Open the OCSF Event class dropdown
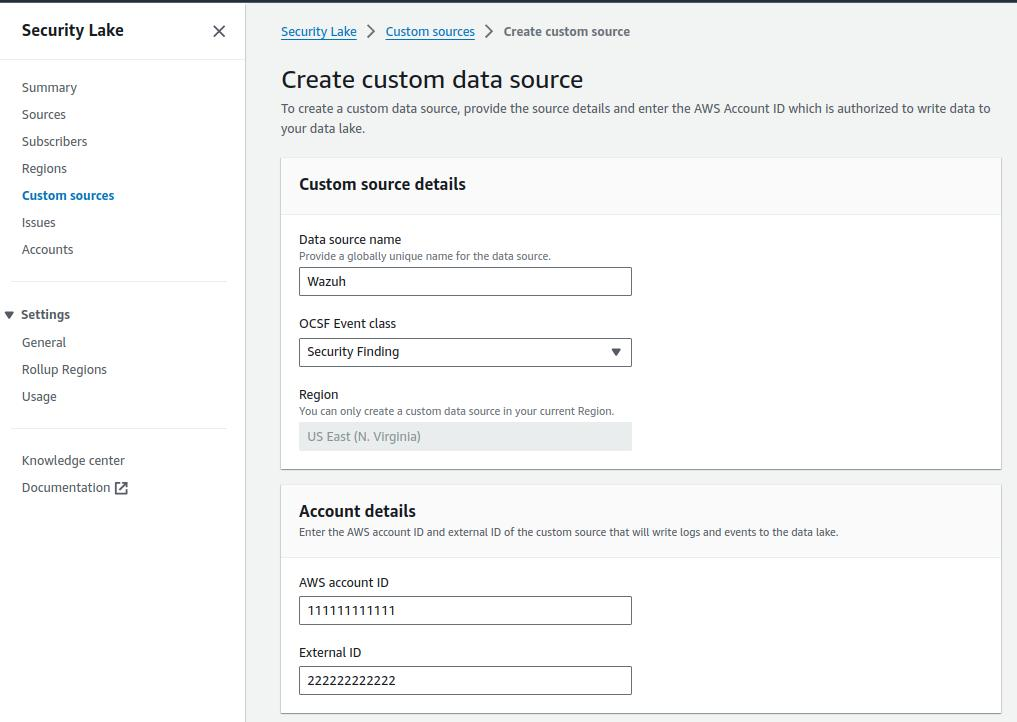The height and width of the screenshot is (722, 1017). (465, 352)
